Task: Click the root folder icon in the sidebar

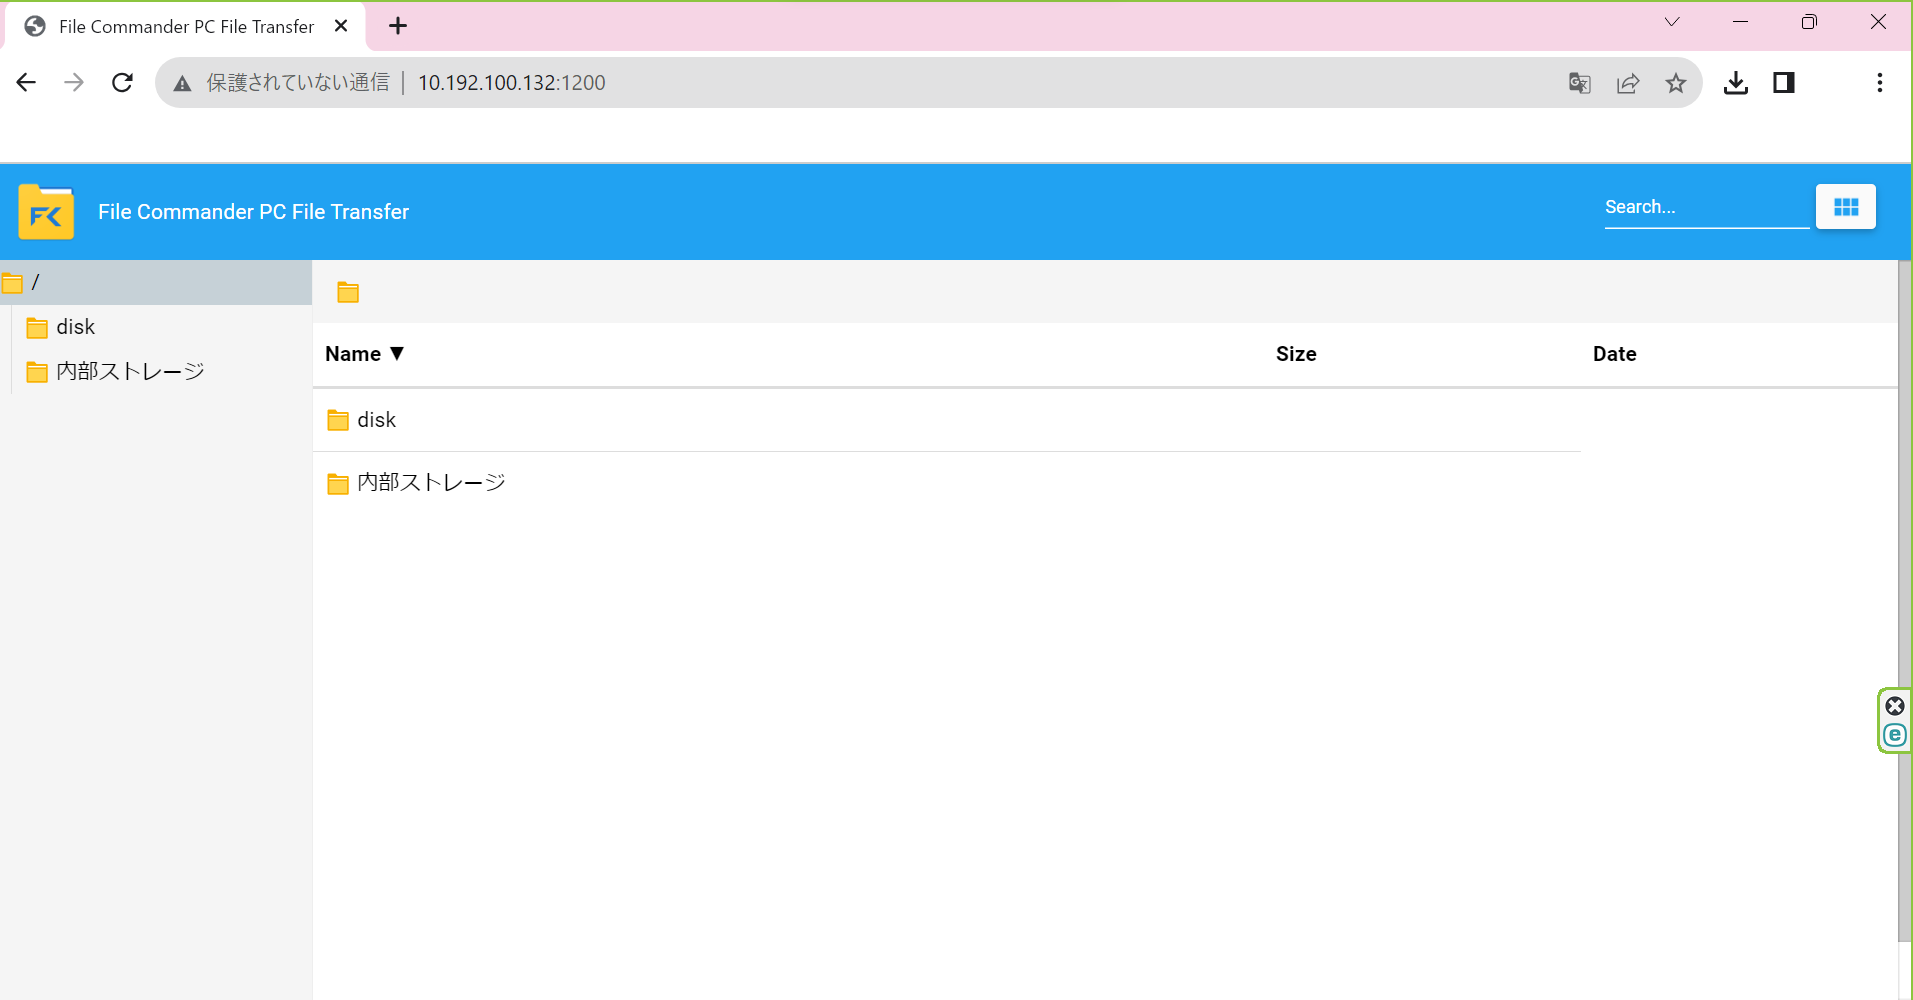Action: (12, 283)
